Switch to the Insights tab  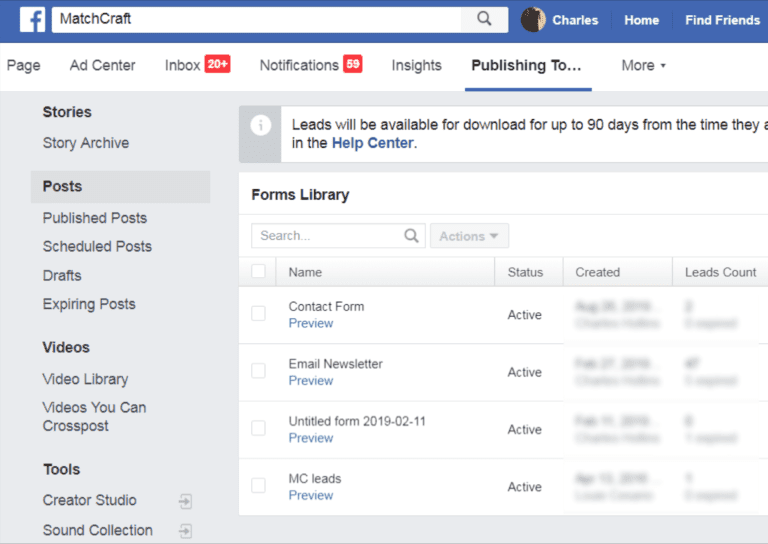coord(416,65)
